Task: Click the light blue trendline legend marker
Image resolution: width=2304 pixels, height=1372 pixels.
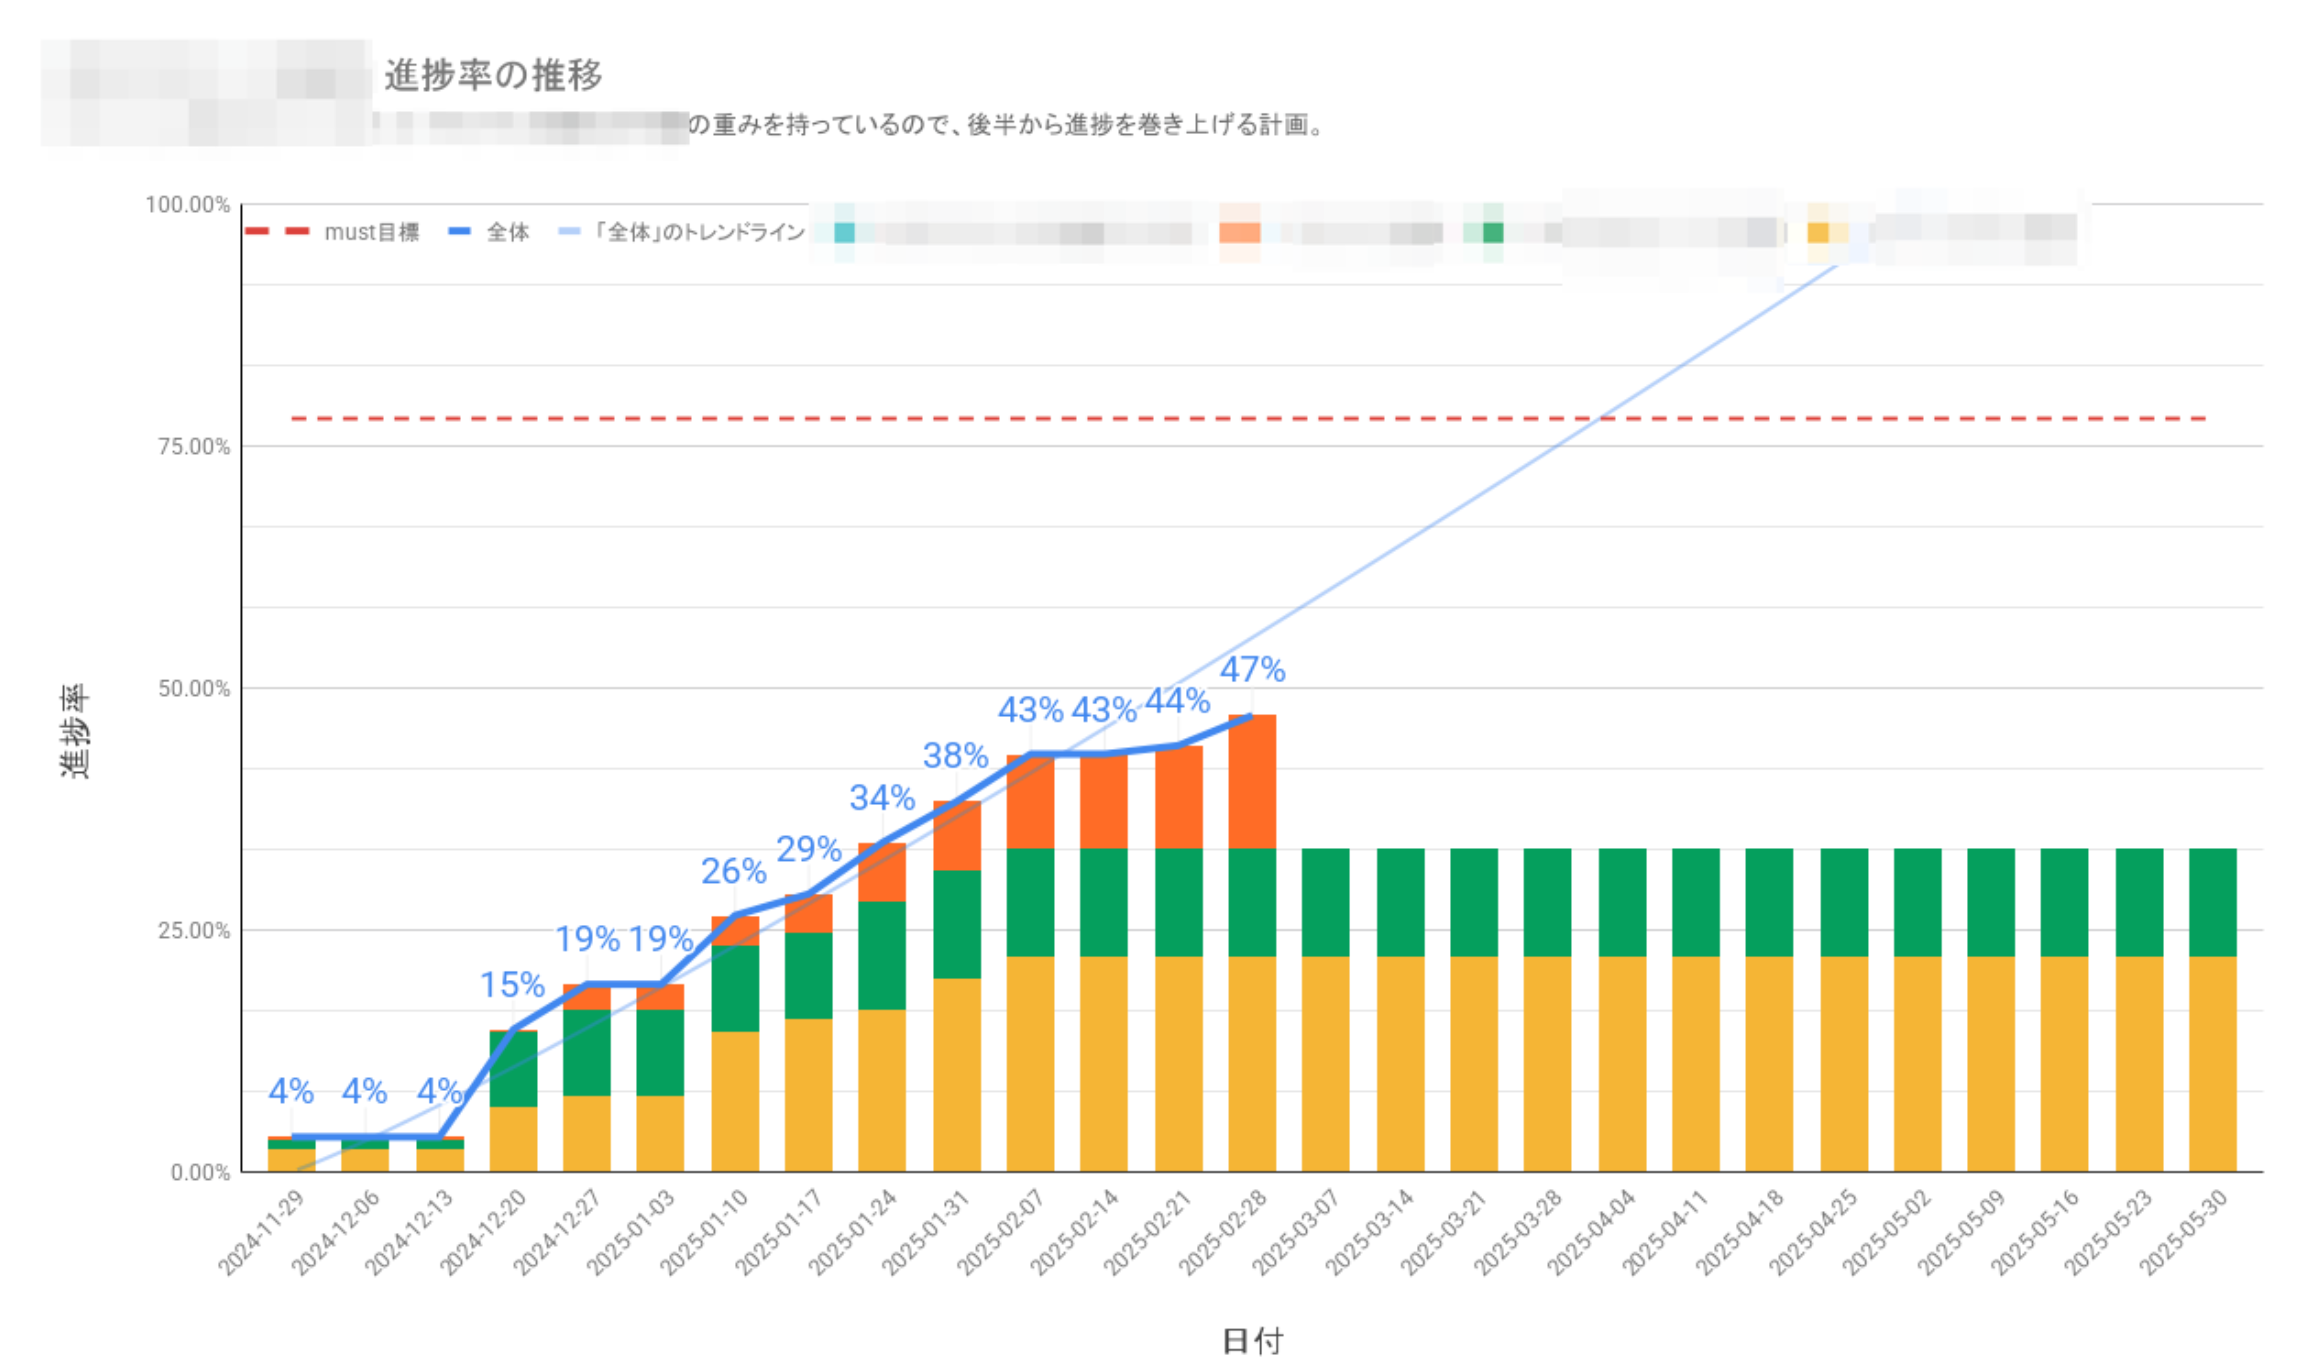Action: (x=569, y=231)
